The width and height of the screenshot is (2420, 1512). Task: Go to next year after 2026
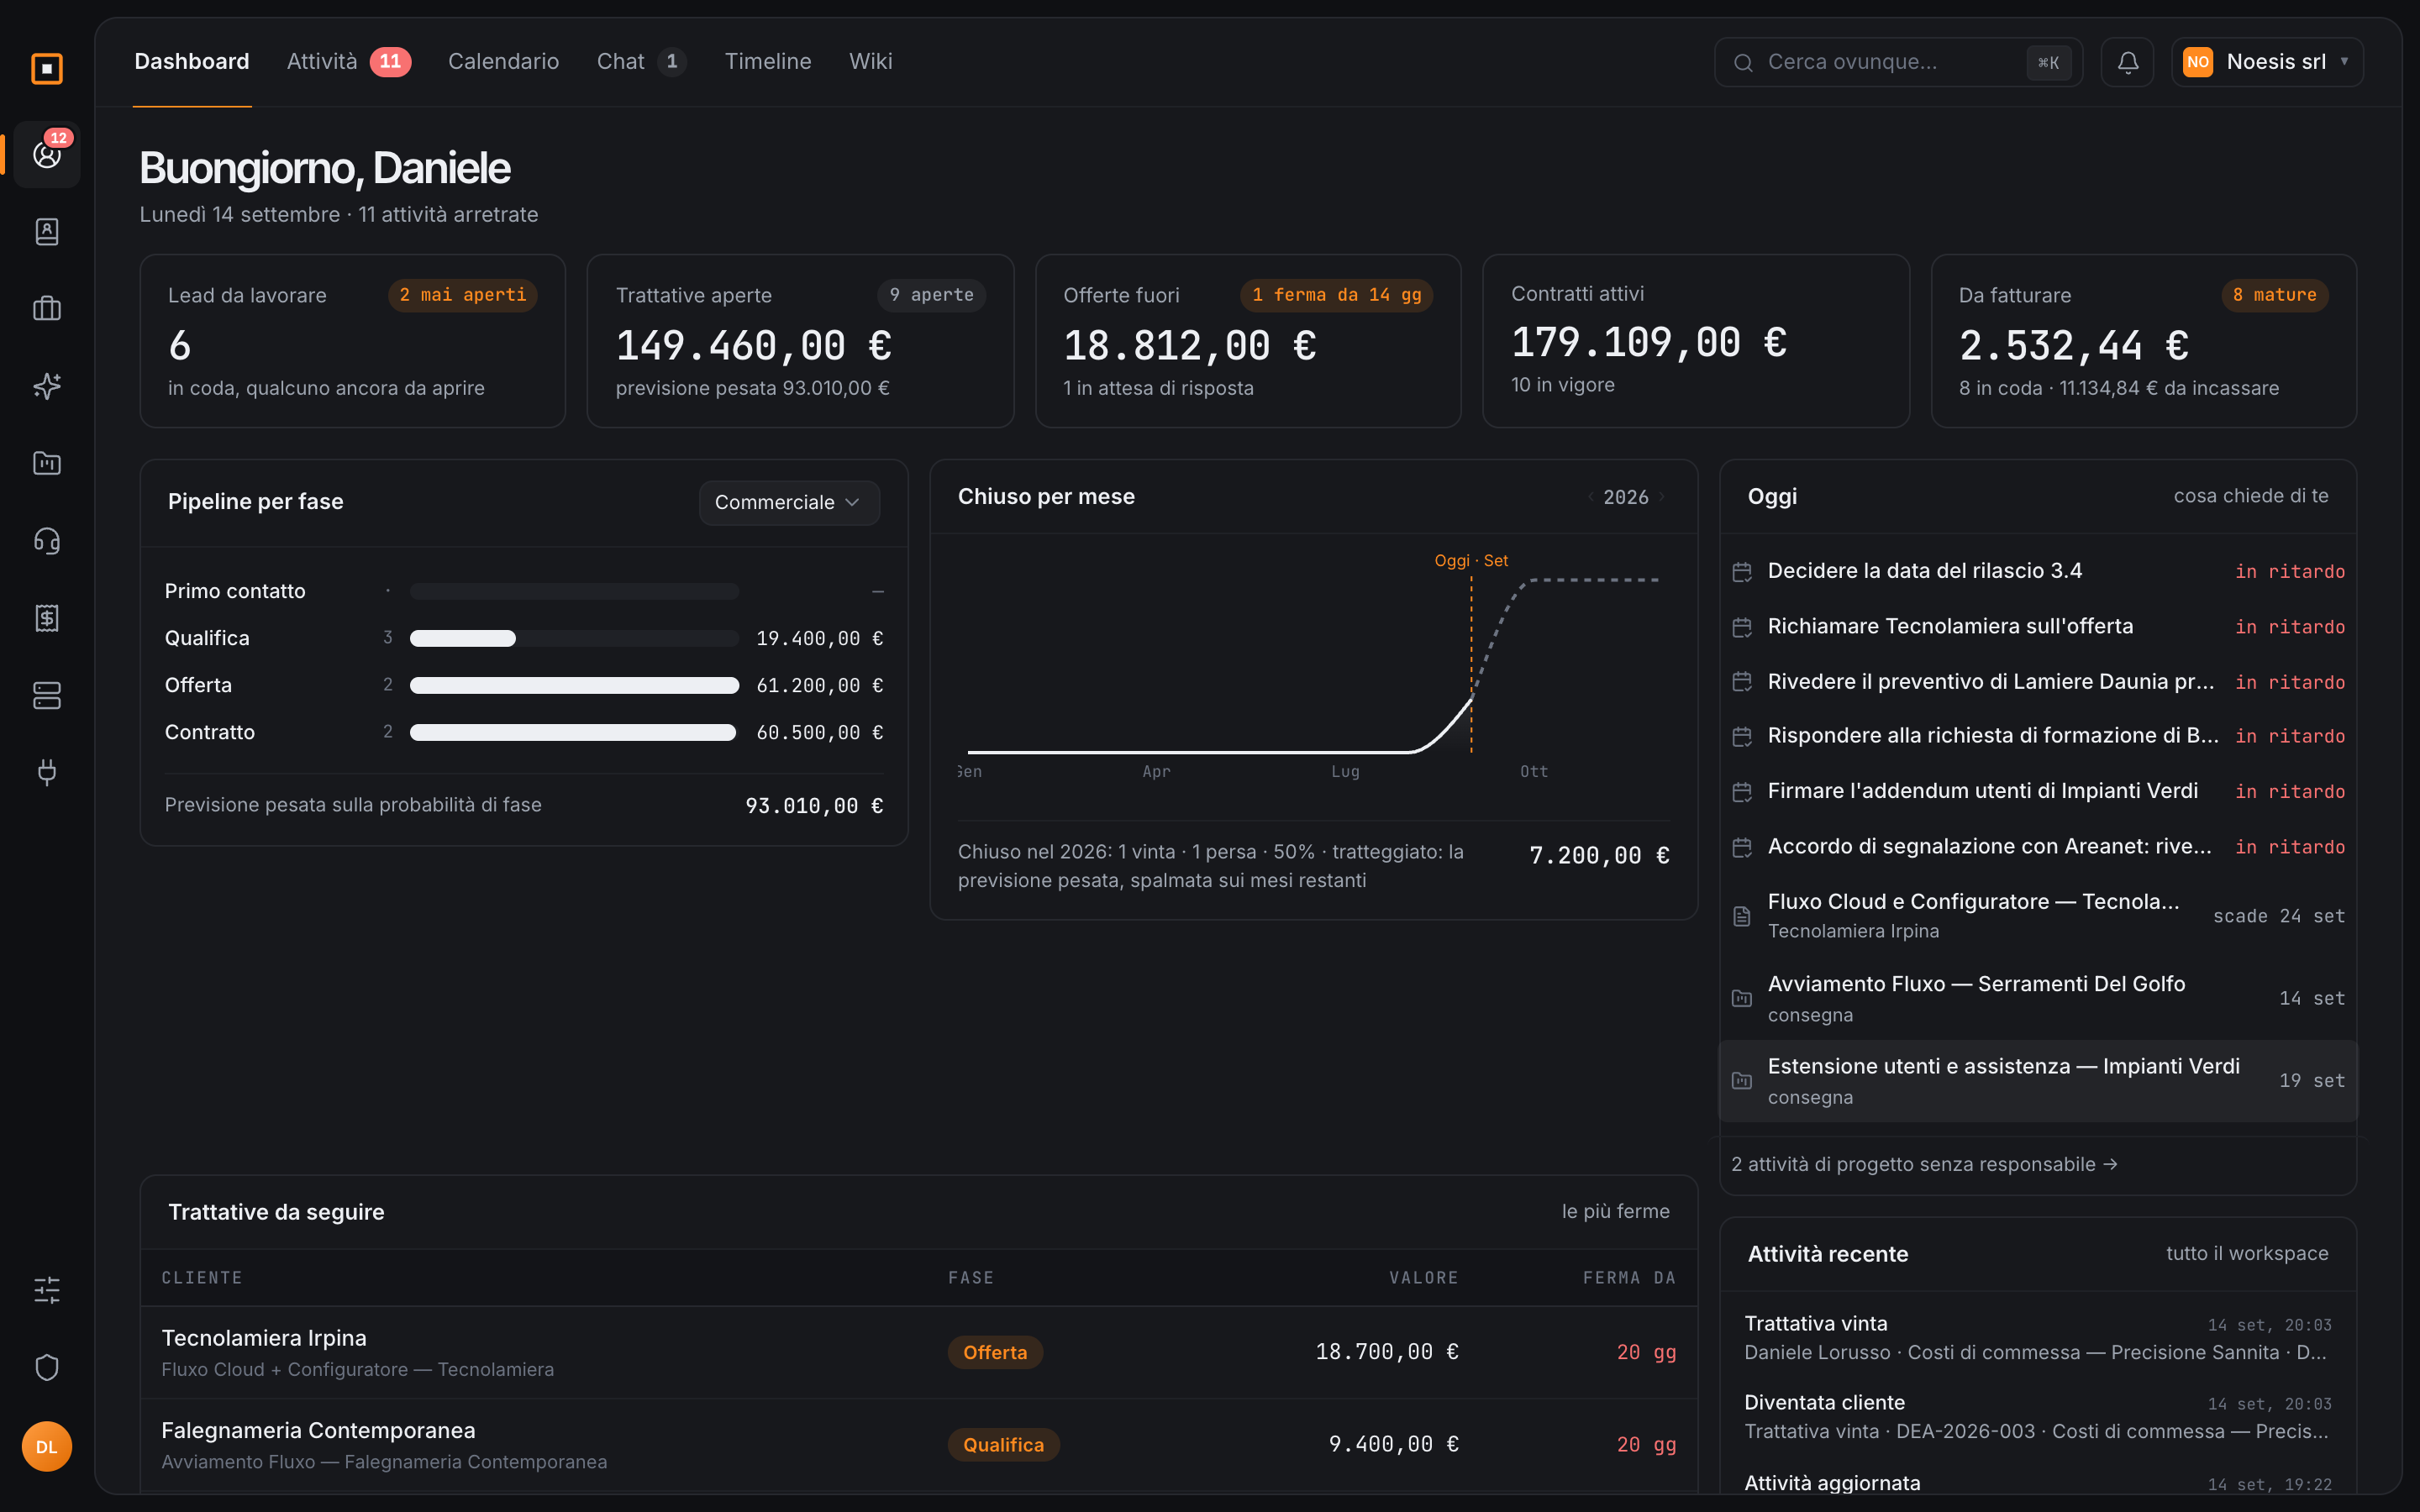coord(1662,497)
